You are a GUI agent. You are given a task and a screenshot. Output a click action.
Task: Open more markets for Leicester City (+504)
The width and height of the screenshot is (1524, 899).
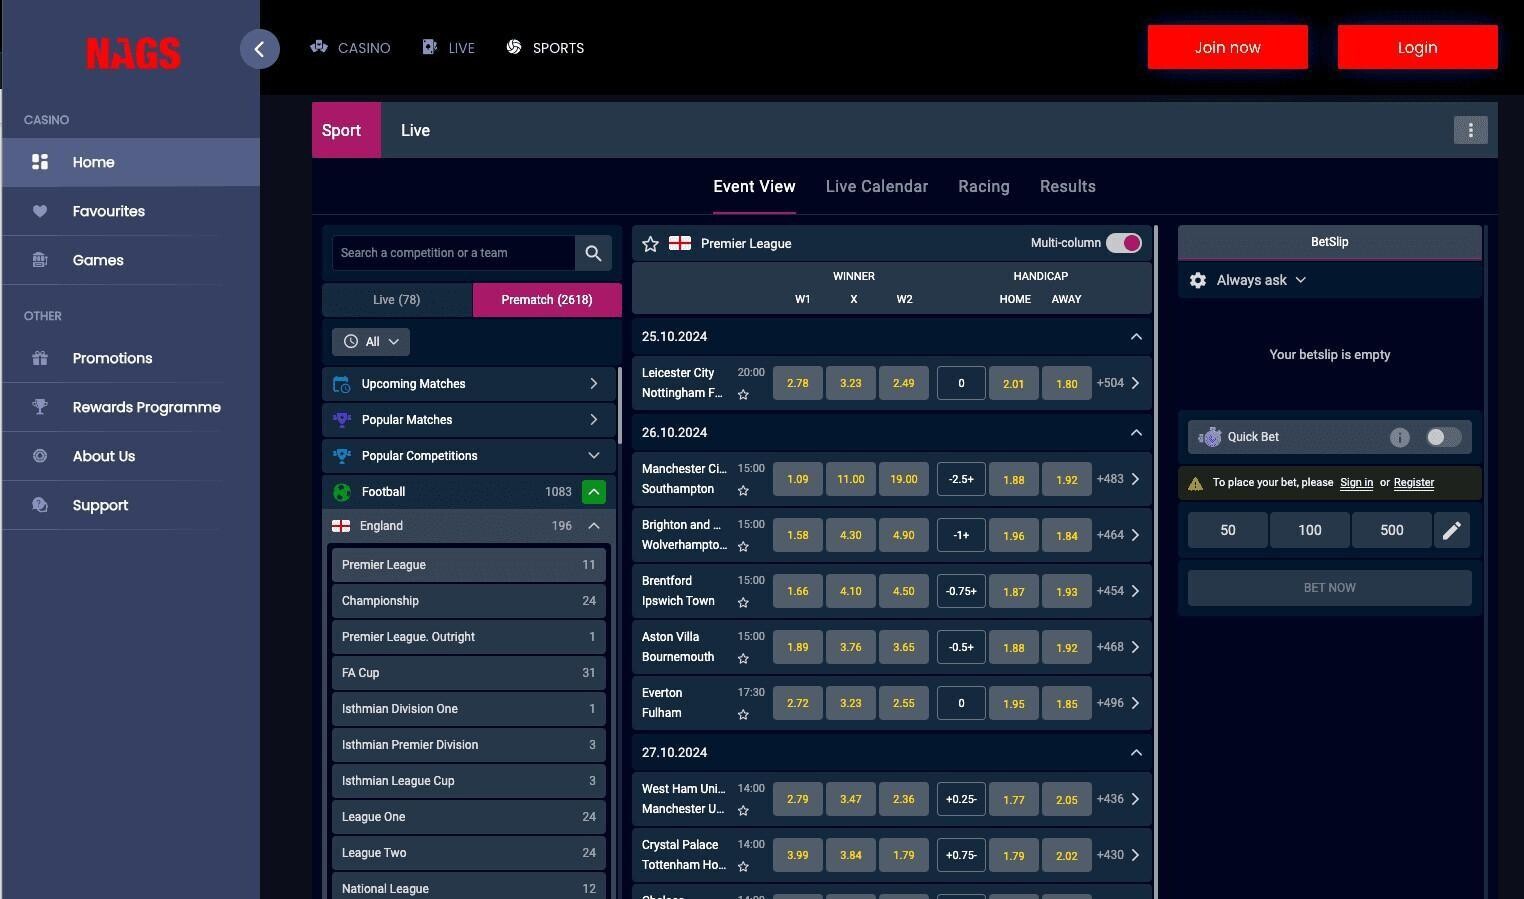point(1119,383)
